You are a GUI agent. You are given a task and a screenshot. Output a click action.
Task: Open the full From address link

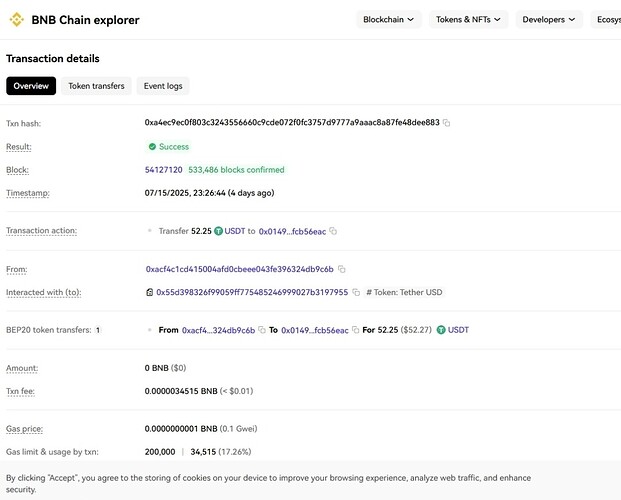click(x=239, y=269)
